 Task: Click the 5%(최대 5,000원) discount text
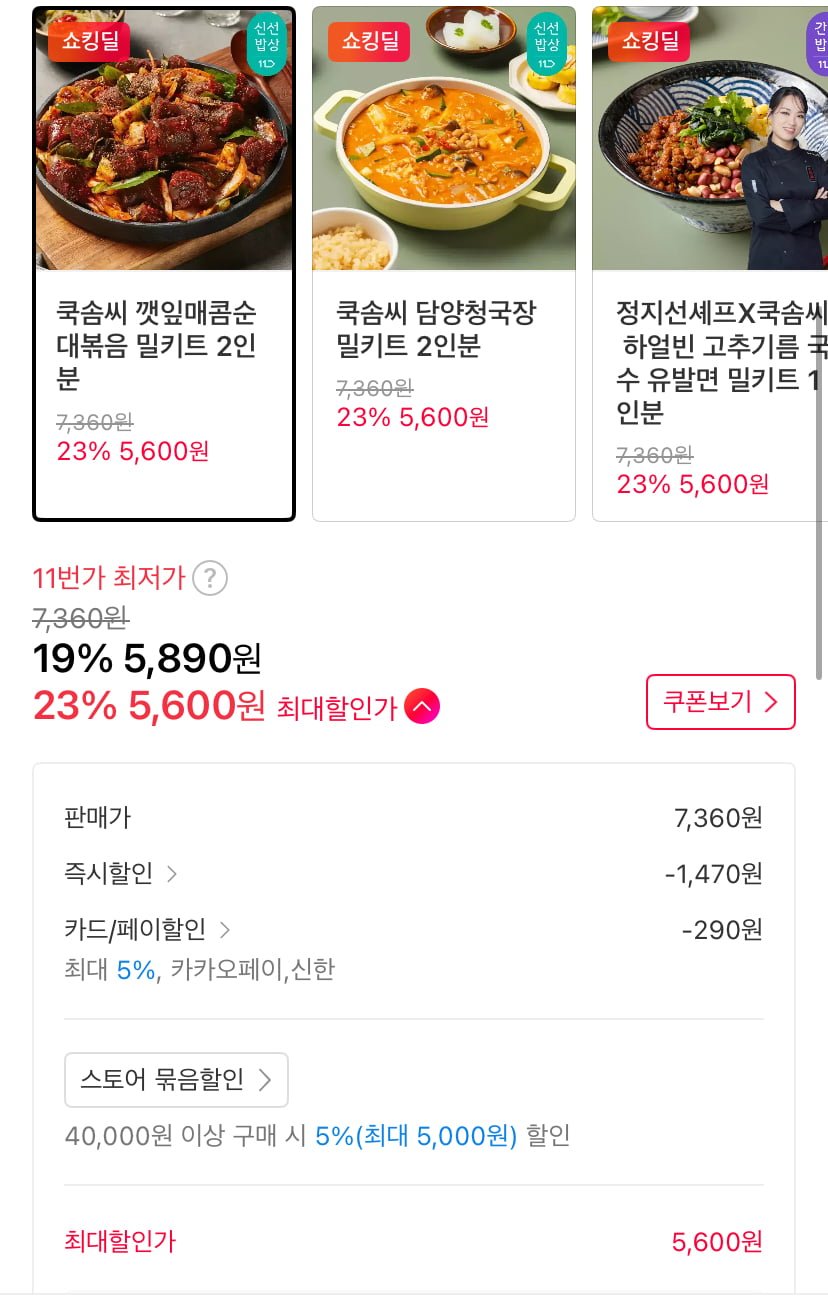(416, 1136)
